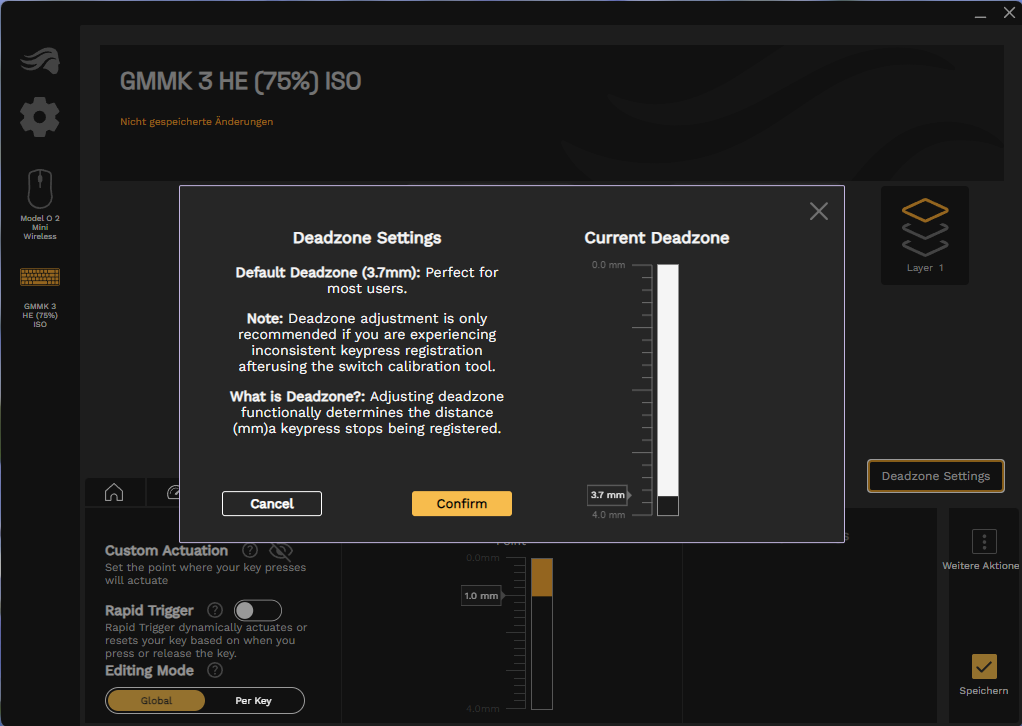Toggle the Custom Actuation eye visibility icon
Screen dimensions: 1022x726
tap(281, 551)
